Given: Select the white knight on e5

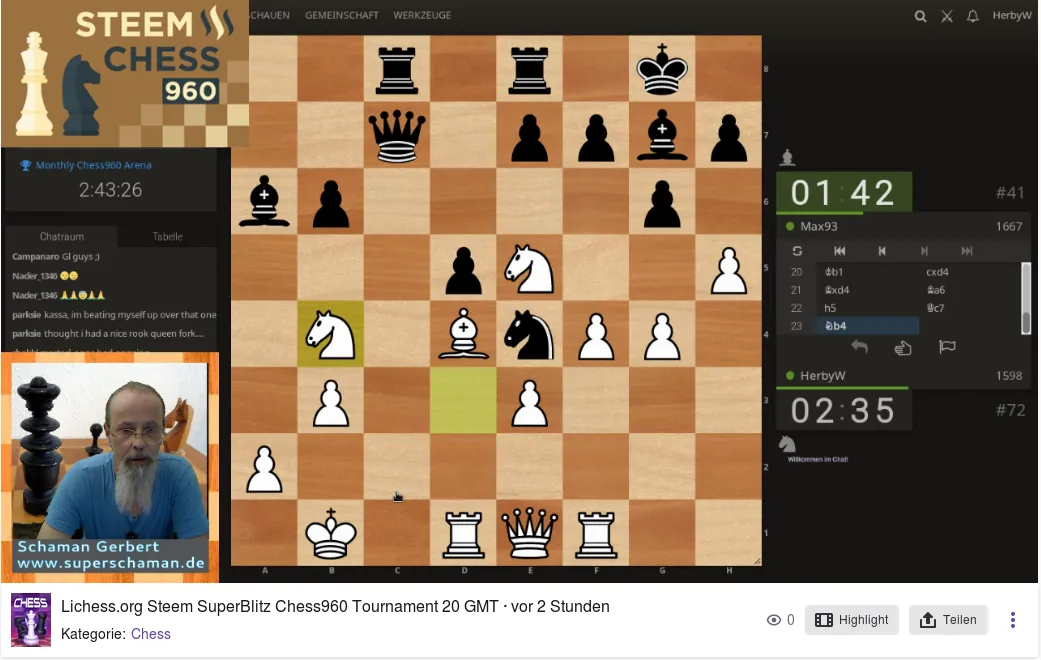Looking at the screenshot, I should (530, 268).
